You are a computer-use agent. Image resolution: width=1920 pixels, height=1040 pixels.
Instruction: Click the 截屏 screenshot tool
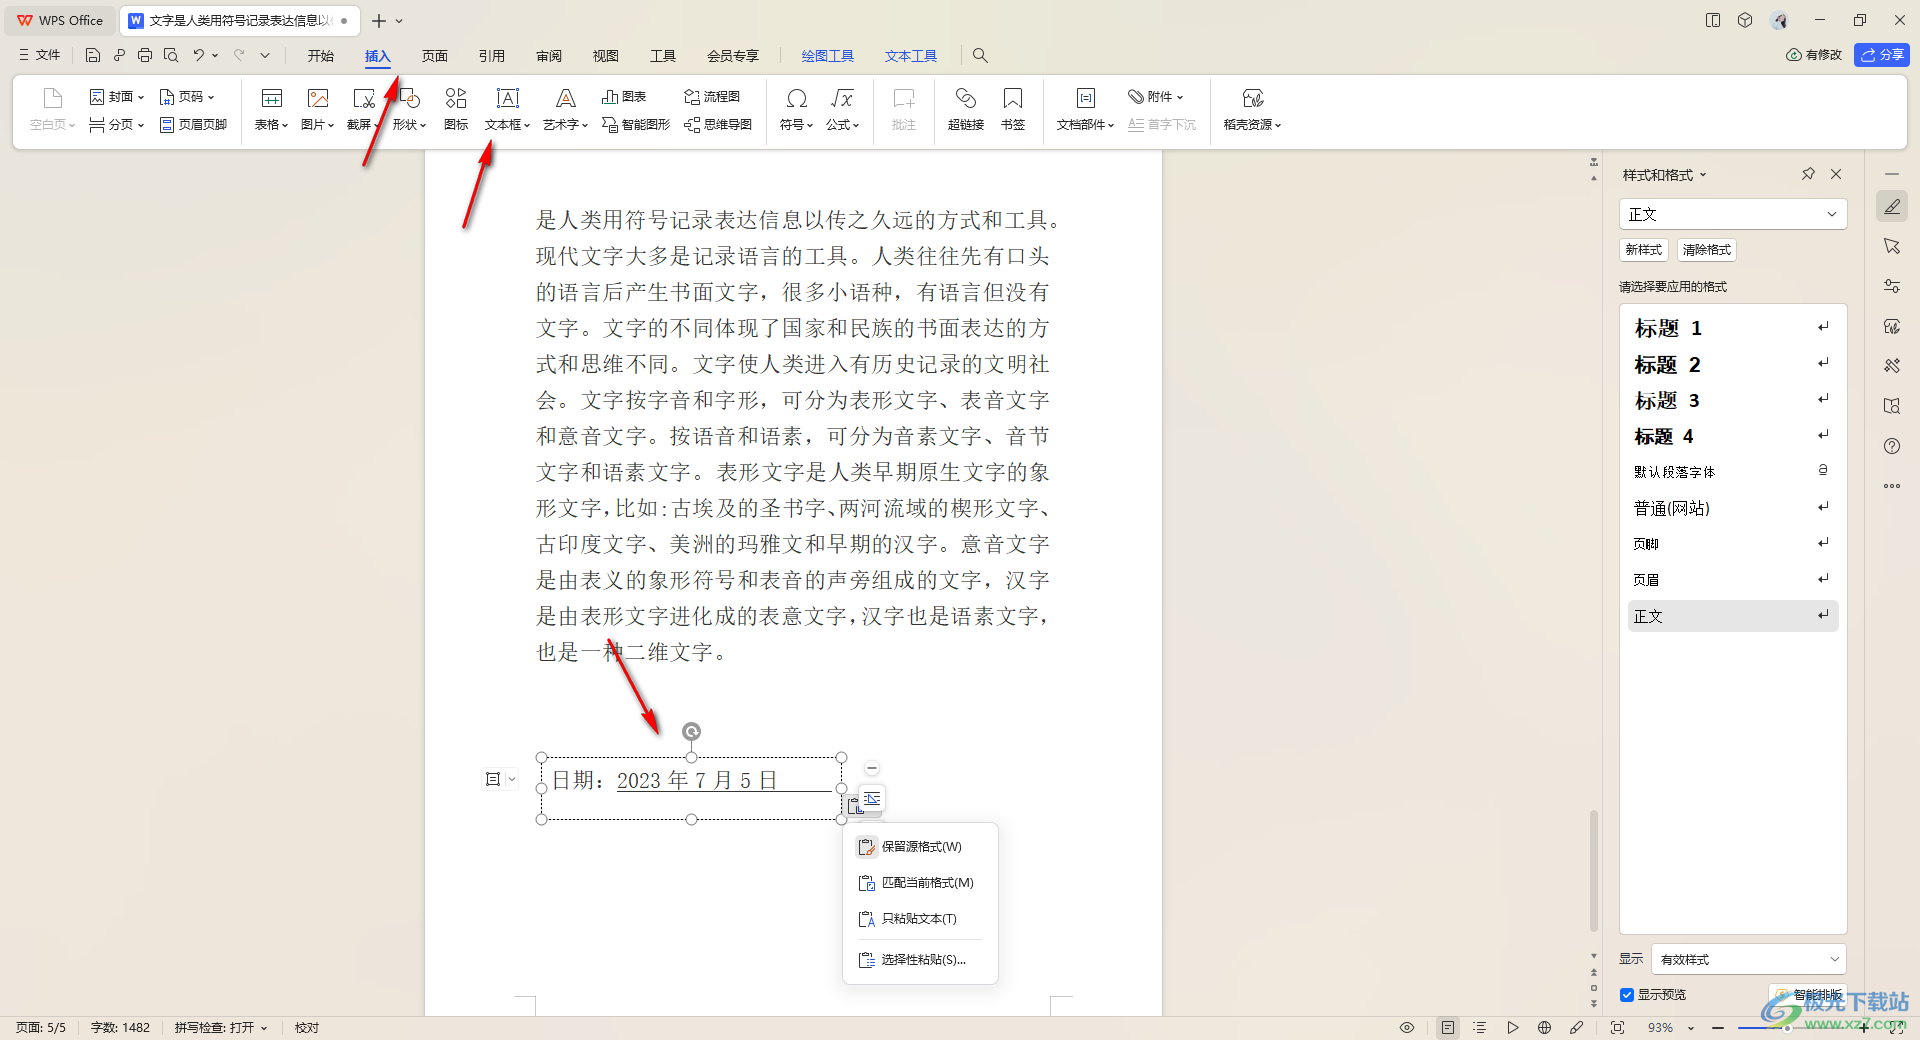pyautogui.click(x=362, y=109)
